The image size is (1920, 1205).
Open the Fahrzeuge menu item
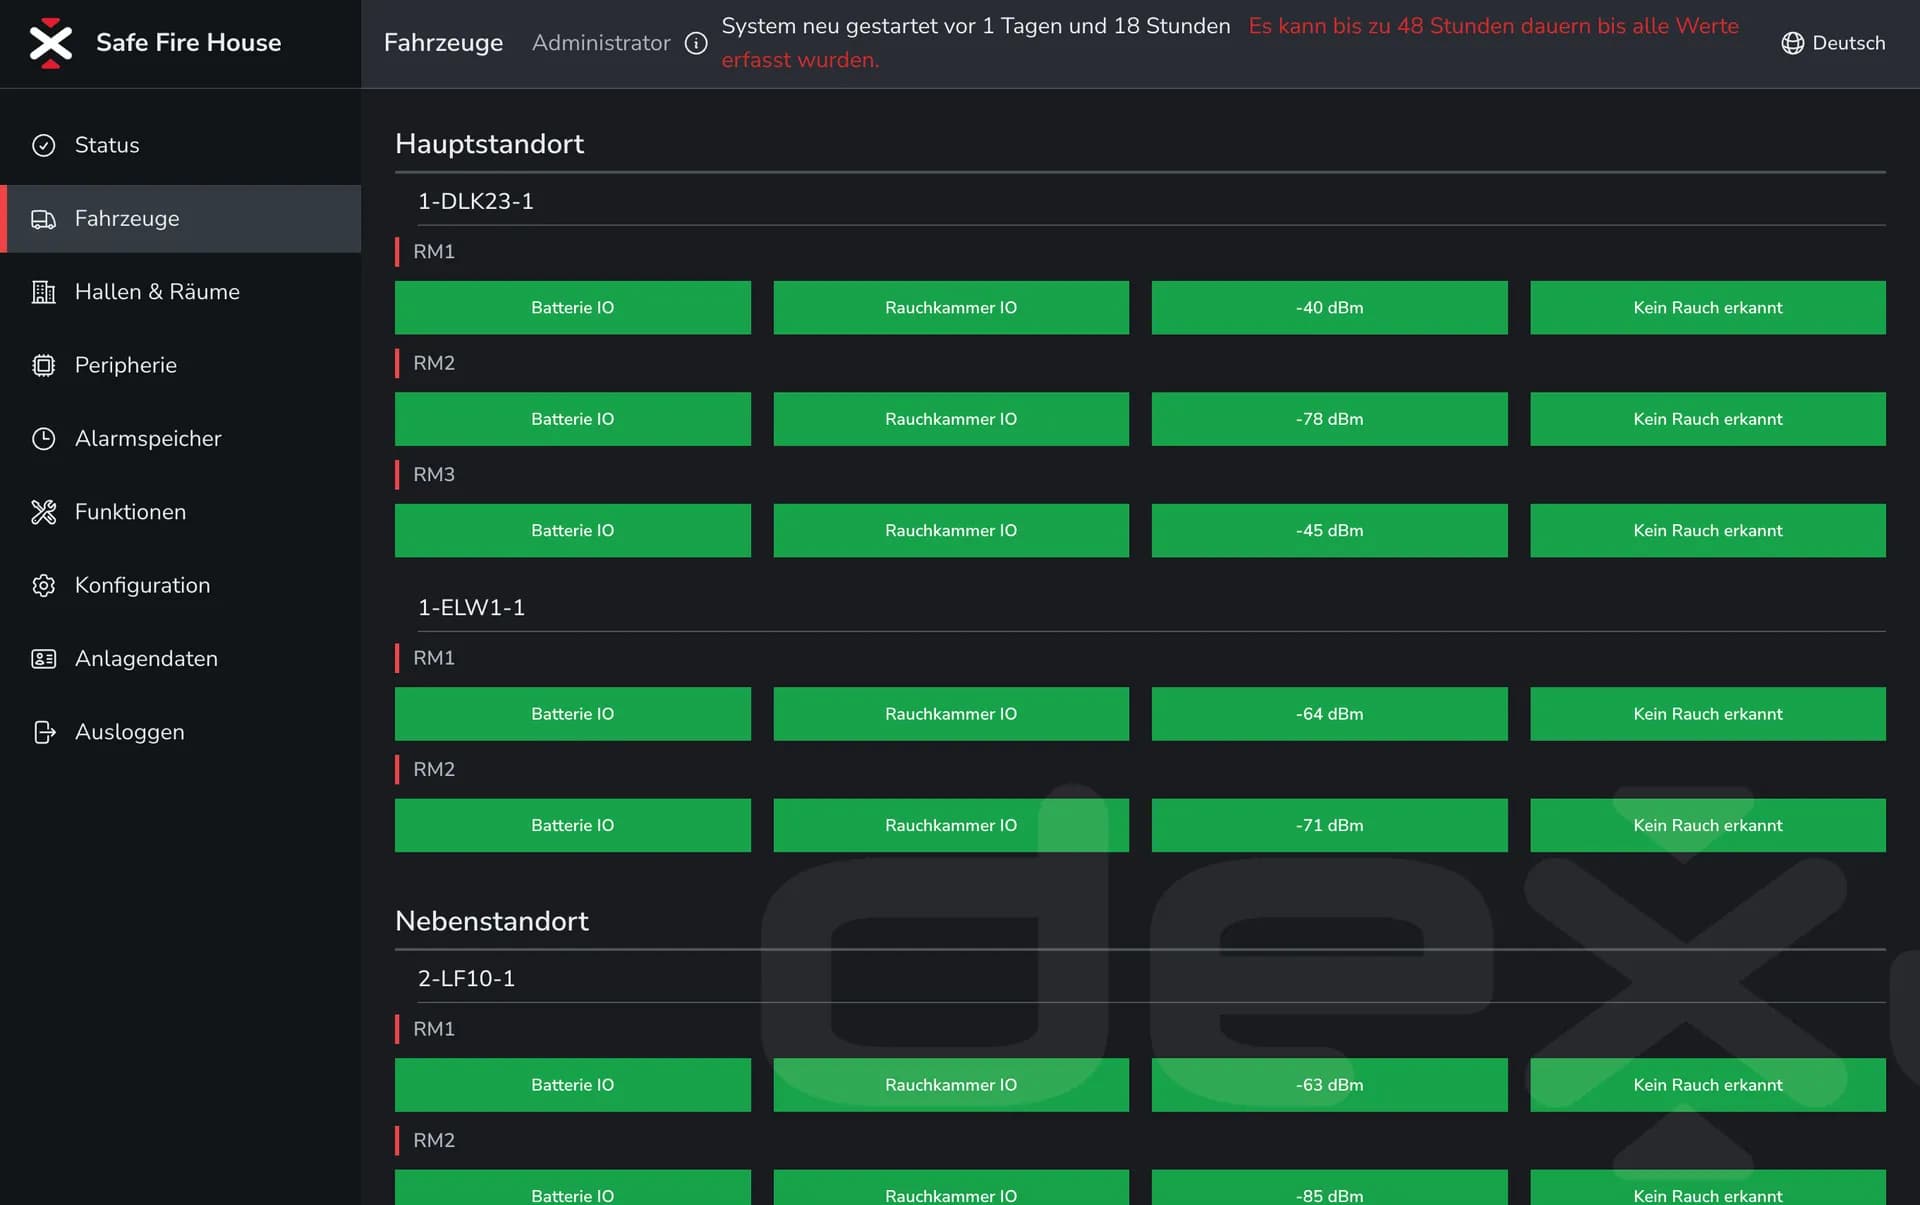point(127,218)
